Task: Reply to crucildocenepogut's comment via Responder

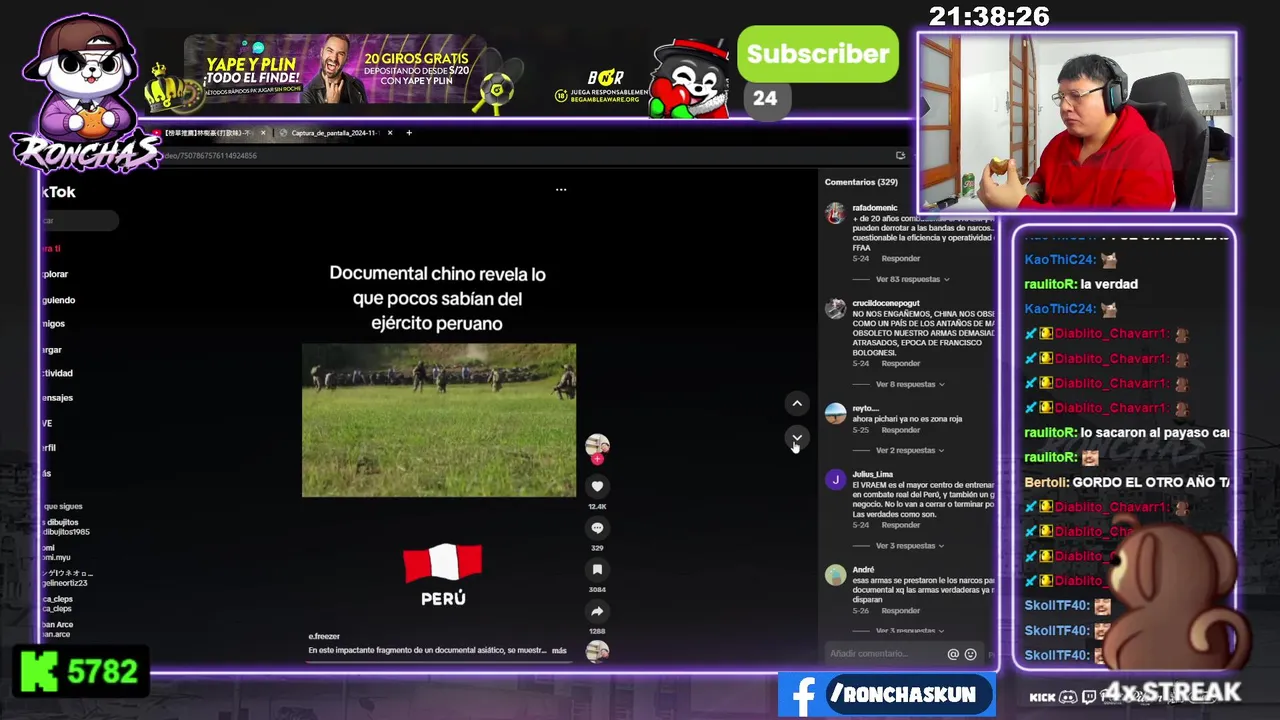Action: point(901,364)
